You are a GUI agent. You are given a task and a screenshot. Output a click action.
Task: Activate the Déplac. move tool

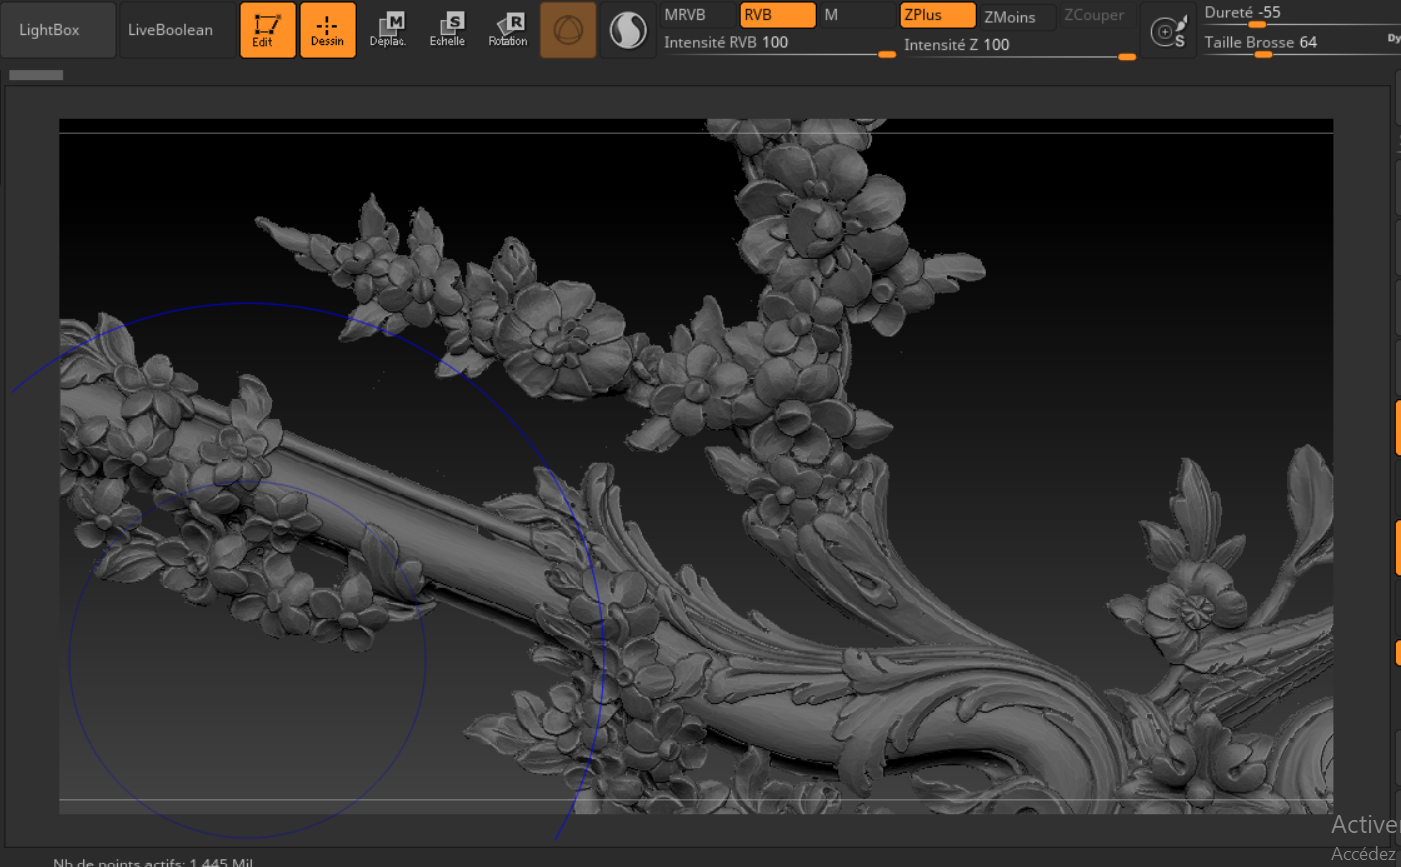(388, 30)
